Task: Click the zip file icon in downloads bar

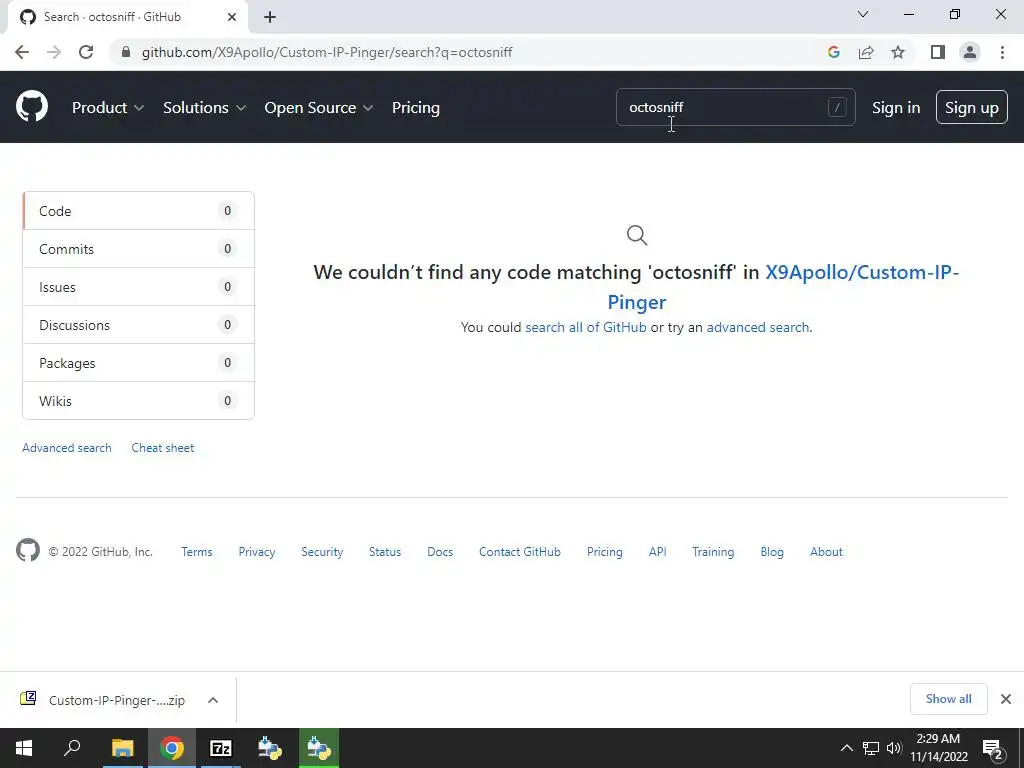Action: (x=28, y=699)
